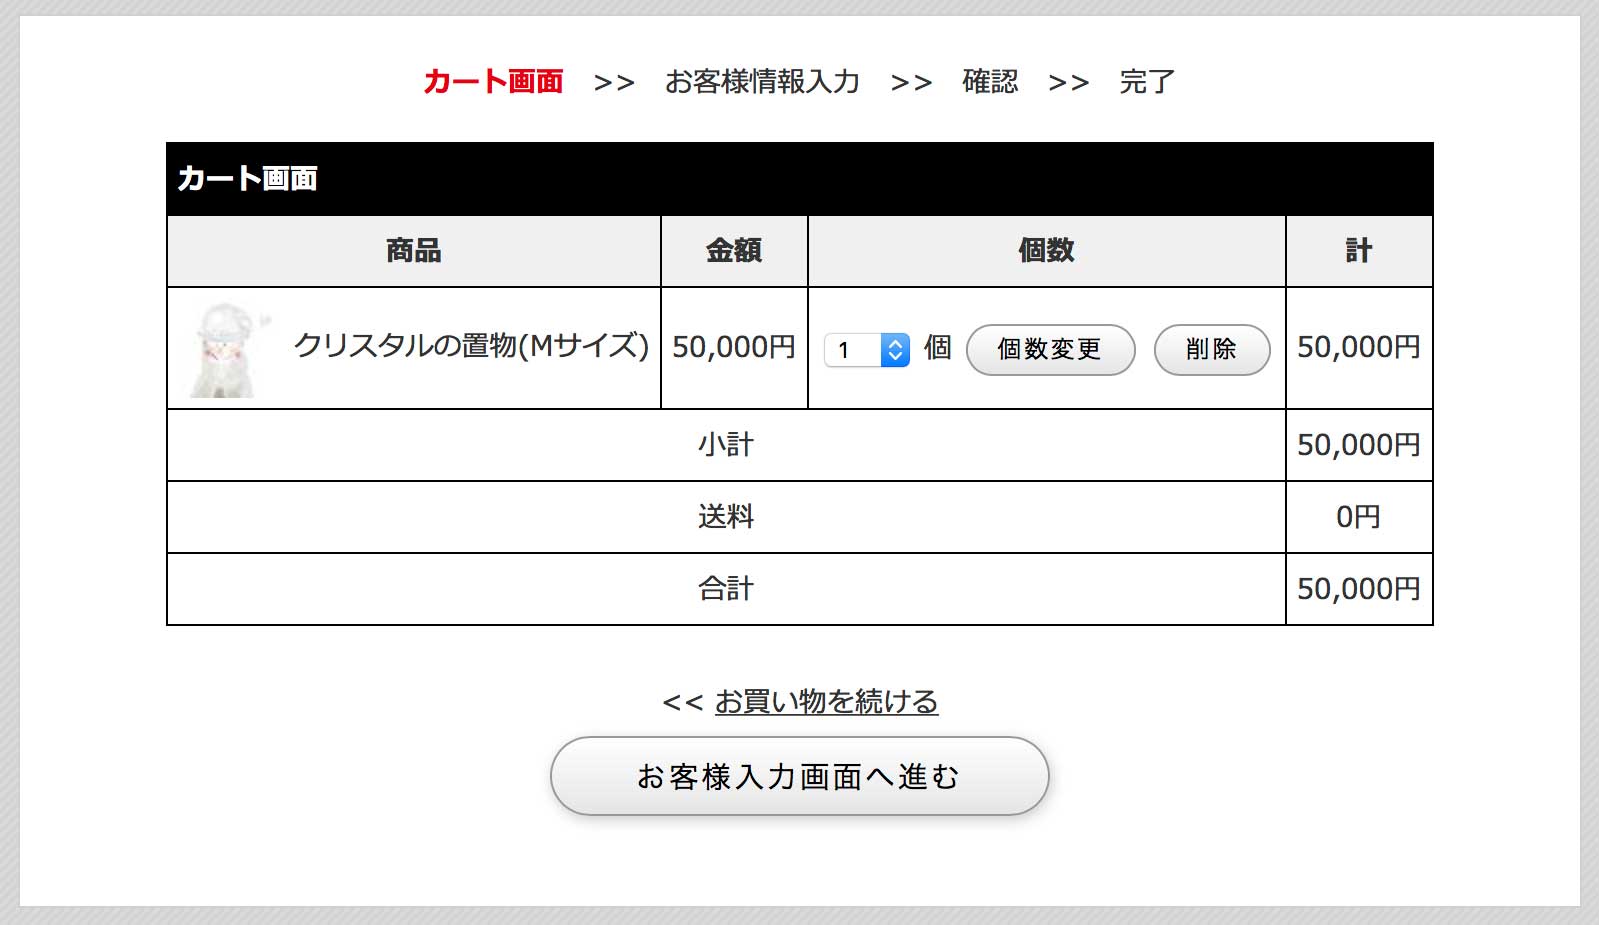Click the 個 unit label beside quantity
This screenshot has width=1599, height=925.
click(x=938, y=348)
